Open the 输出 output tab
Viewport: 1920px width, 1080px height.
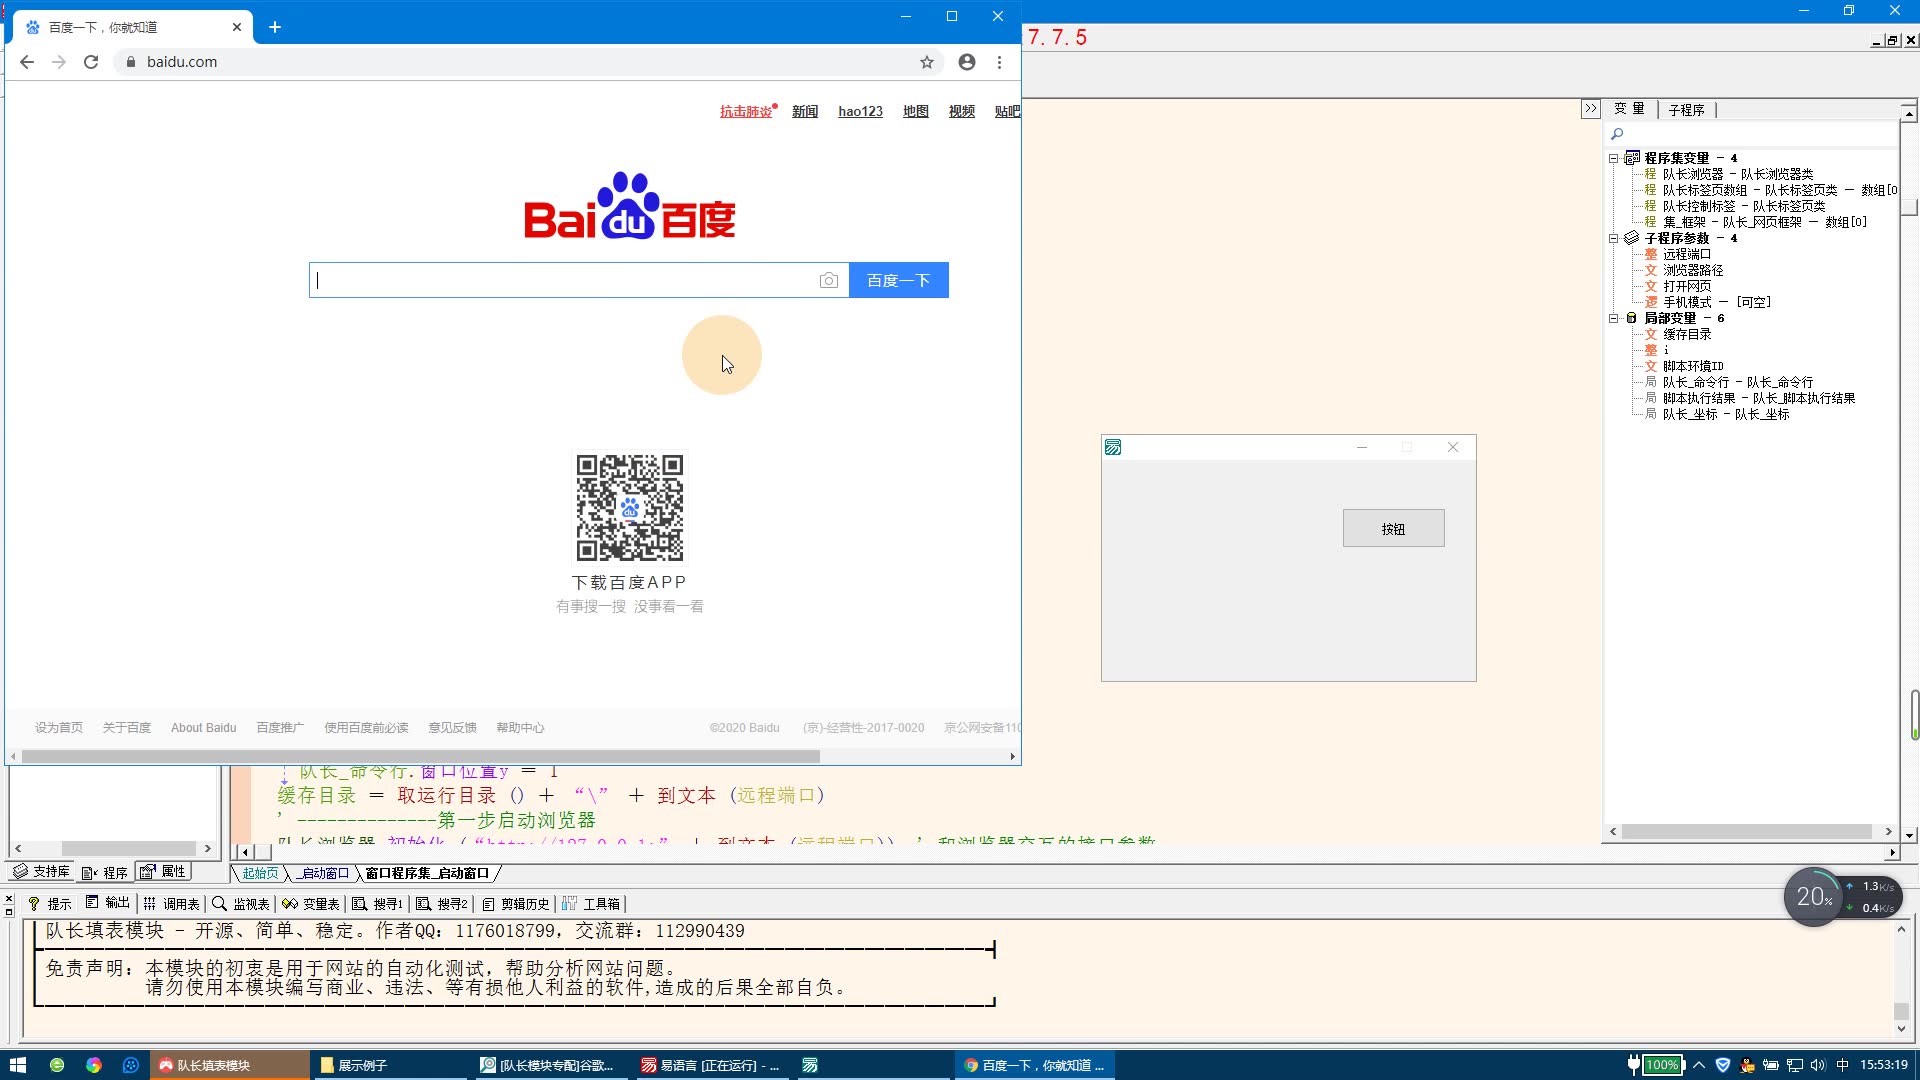[x=108, y=903]
